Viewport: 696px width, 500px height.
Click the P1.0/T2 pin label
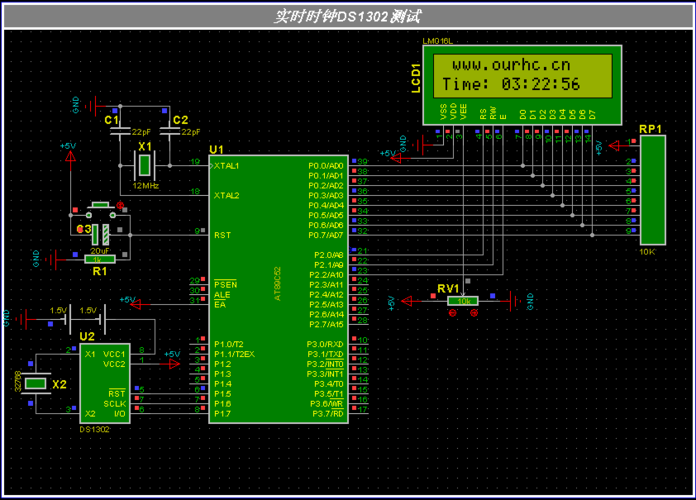click(229, 344)
